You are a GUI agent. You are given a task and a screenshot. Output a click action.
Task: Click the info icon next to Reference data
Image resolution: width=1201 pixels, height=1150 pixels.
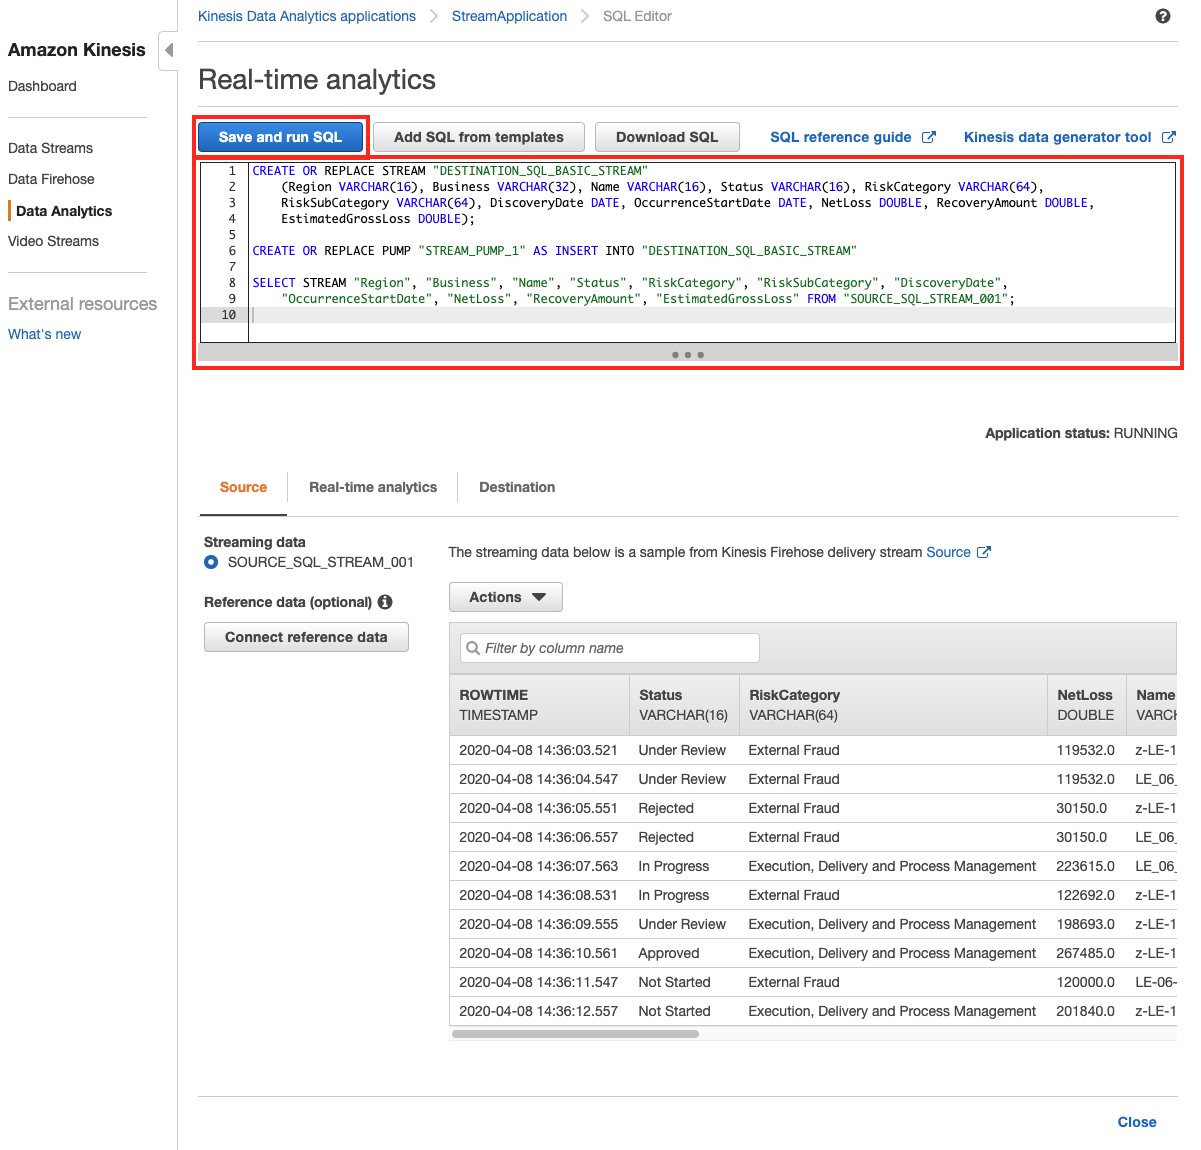click(385, 602)
